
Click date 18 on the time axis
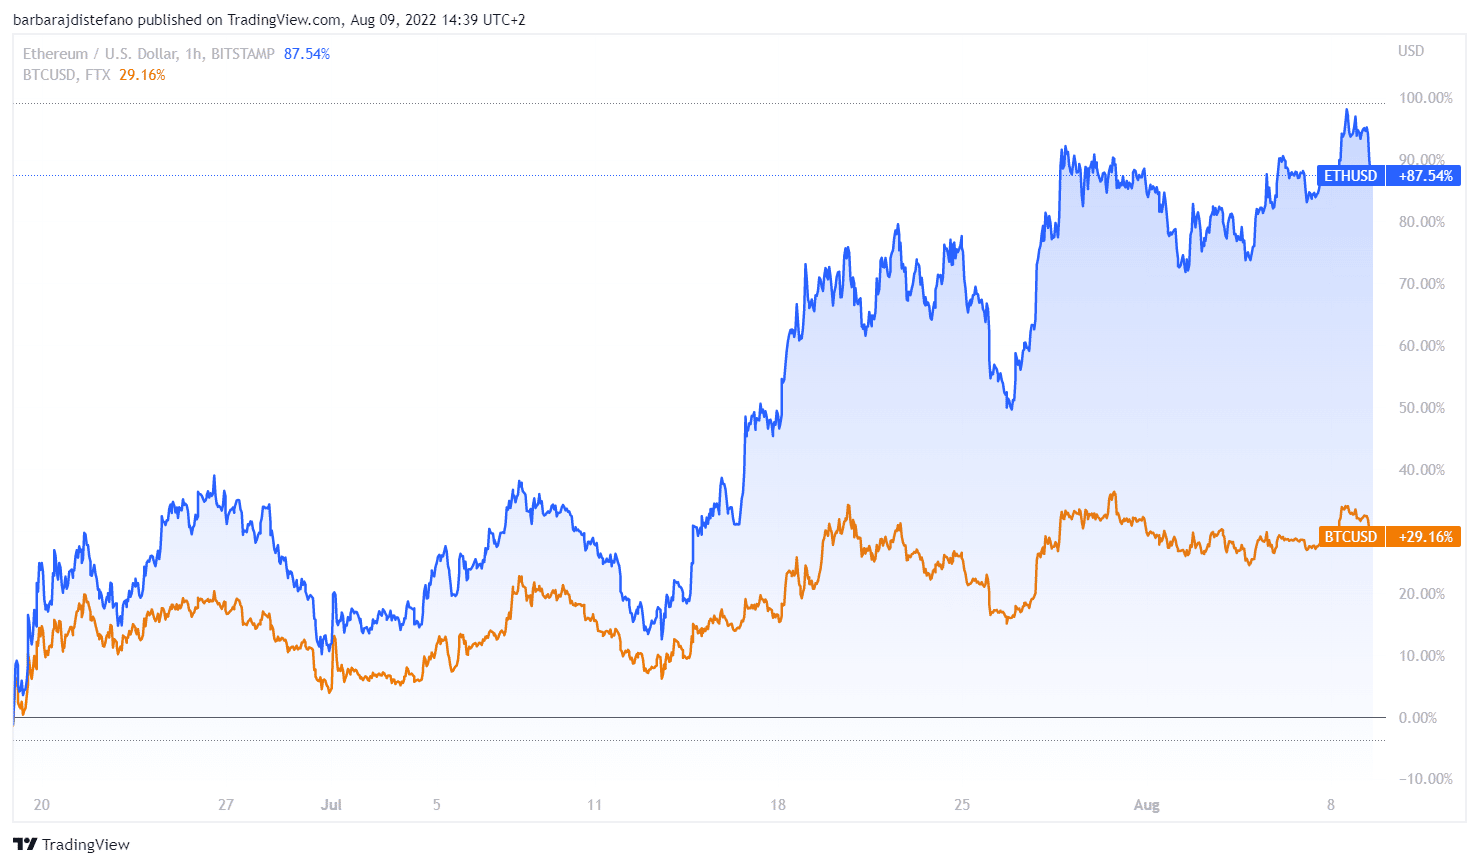tap(778, 805)
